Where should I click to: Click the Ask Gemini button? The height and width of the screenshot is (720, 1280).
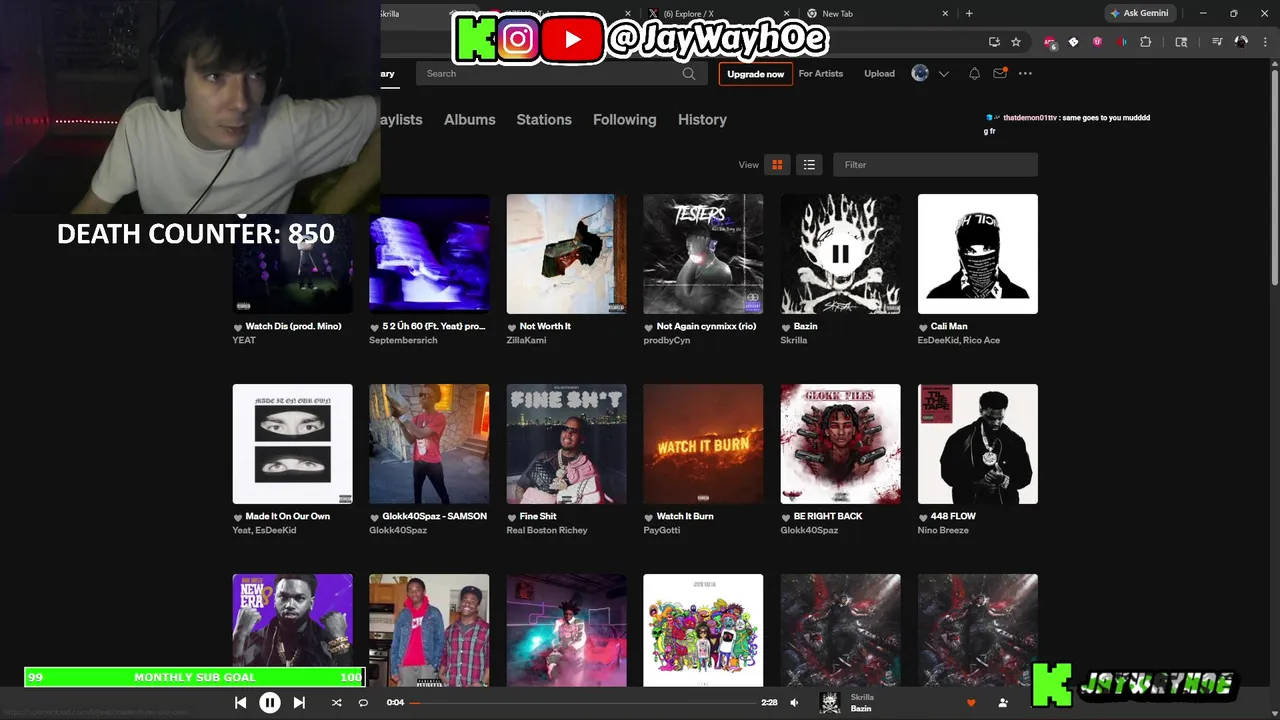1139,13
